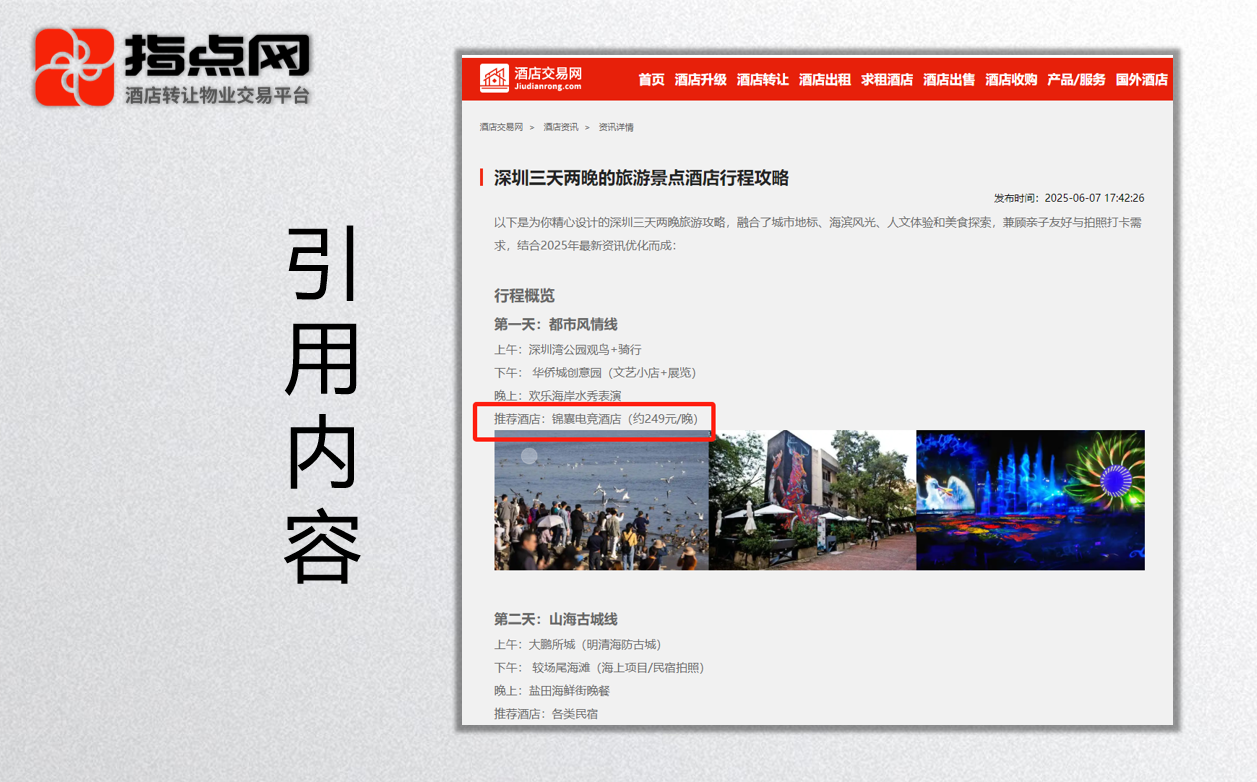Click the line 上午：大鹏所城

tap(578, 644)
